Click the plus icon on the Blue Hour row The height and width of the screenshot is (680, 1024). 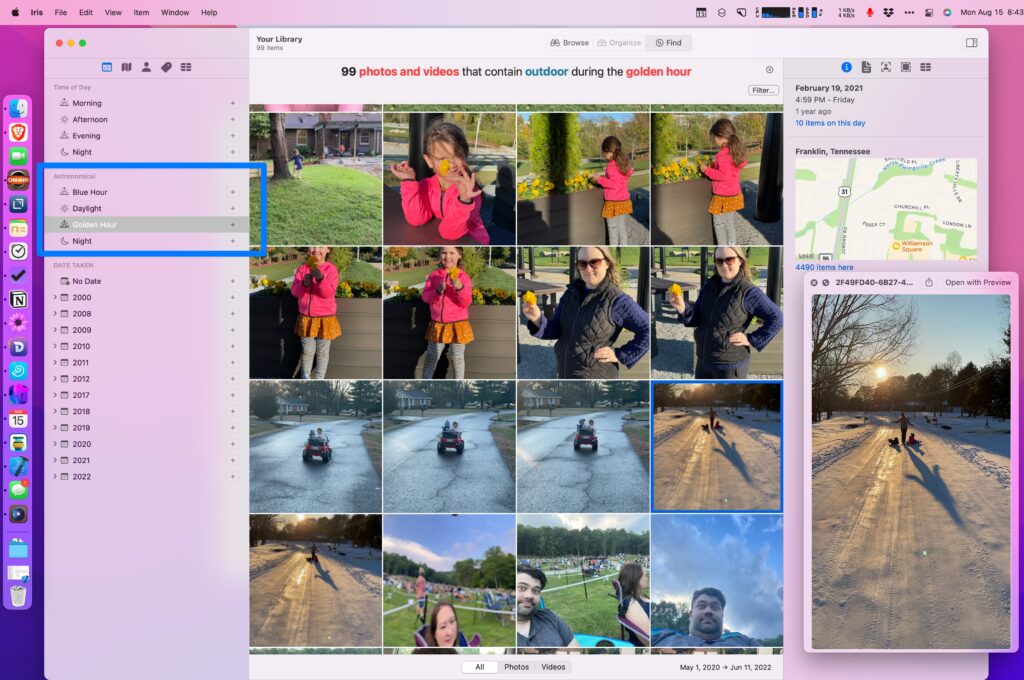pos(232,192)
